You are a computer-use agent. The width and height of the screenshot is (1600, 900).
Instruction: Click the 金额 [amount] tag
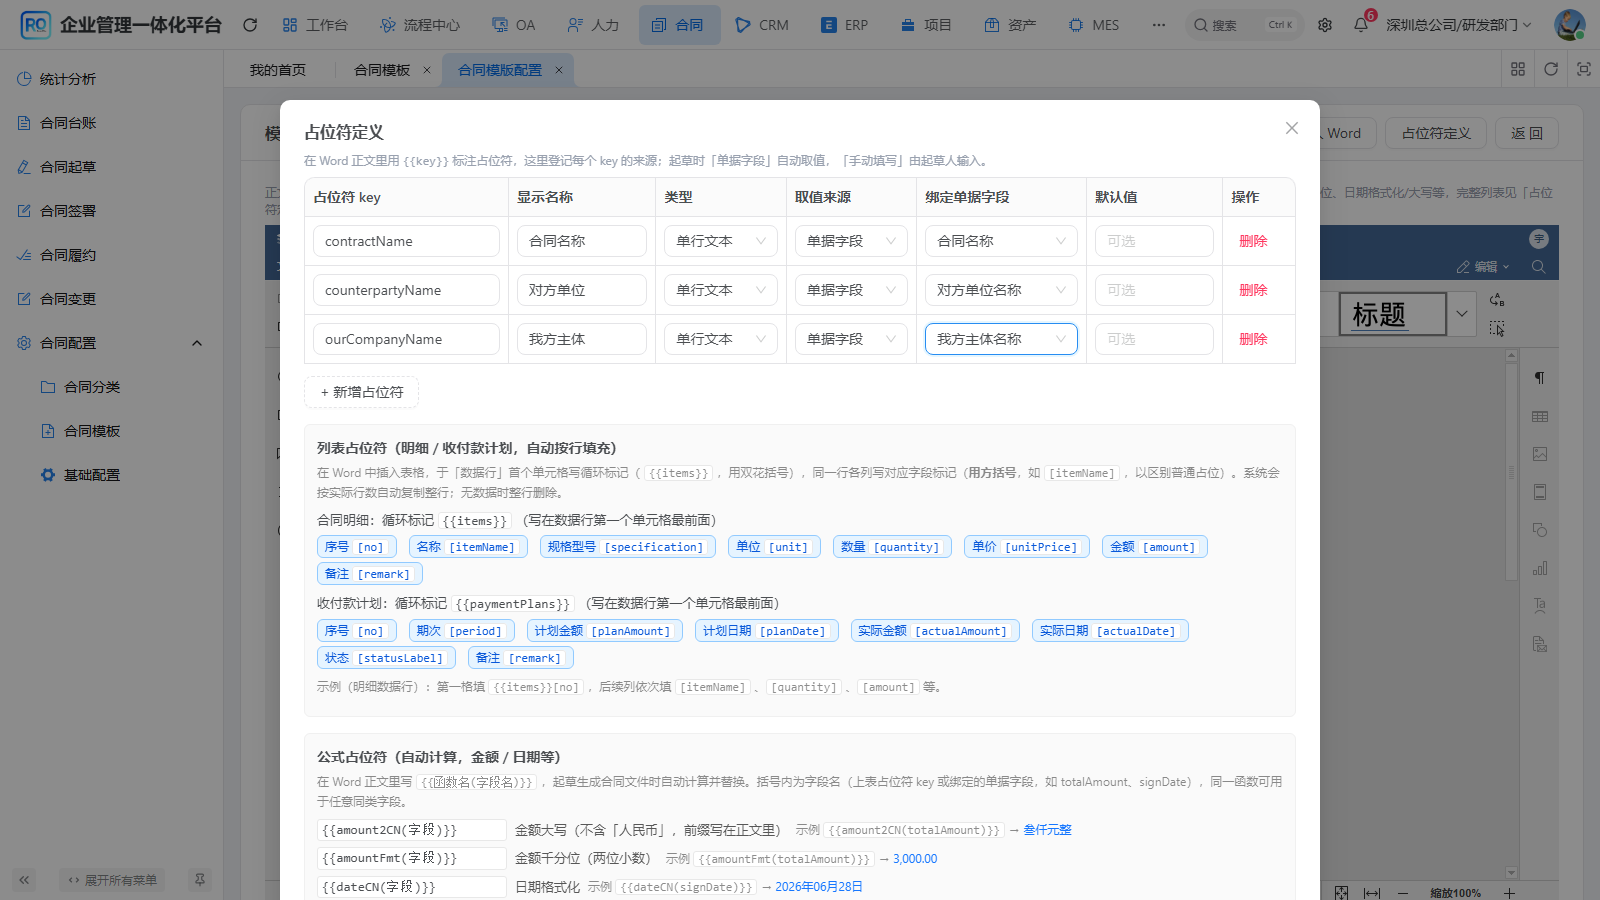point(1154,547)
